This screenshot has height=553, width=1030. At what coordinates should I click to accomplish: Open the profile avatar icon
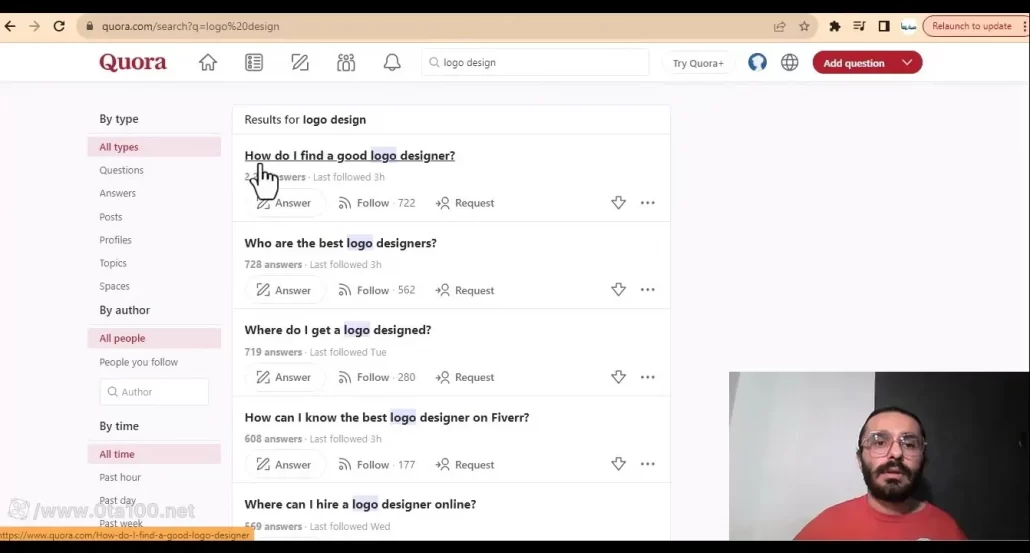tap(758, 63)
